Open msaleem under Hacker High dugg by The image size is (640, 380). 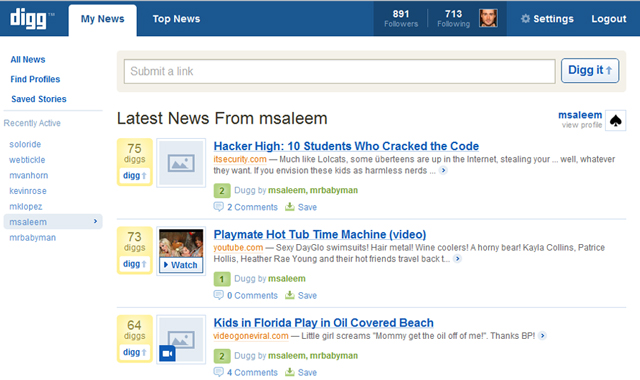click(287, 190)
